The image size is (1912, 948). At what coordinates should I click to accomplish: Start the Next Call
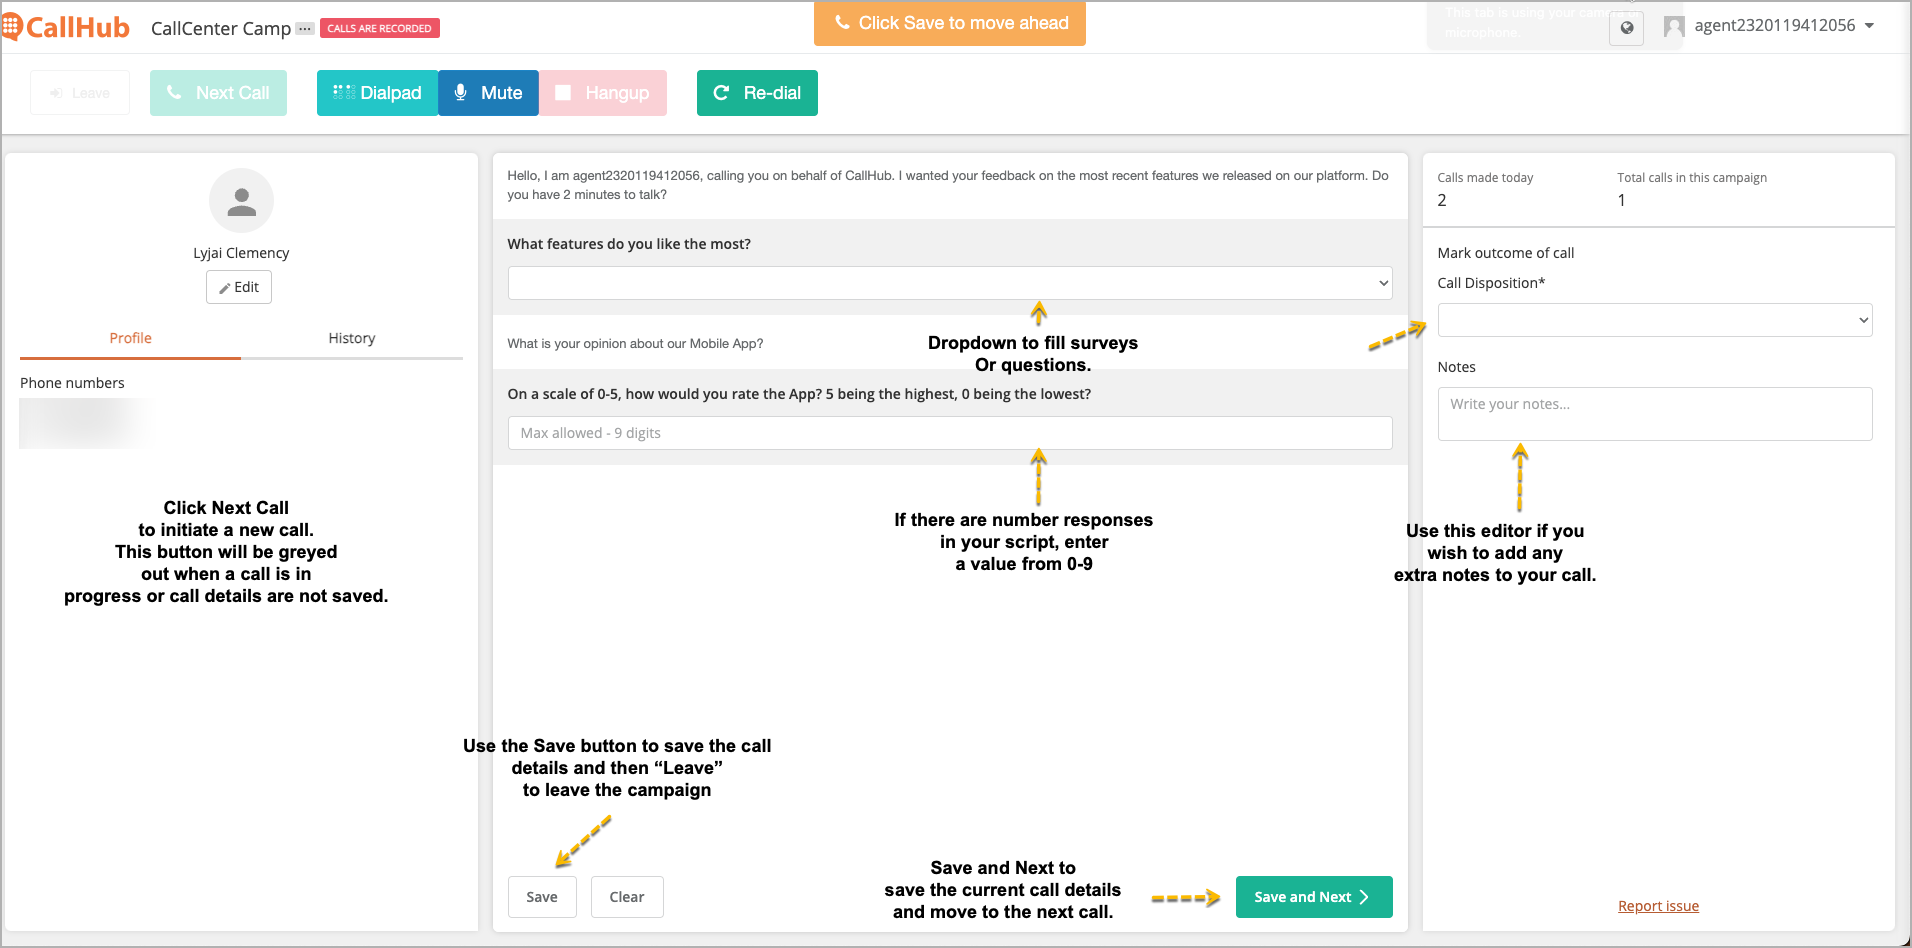click(x=218, y=93)
